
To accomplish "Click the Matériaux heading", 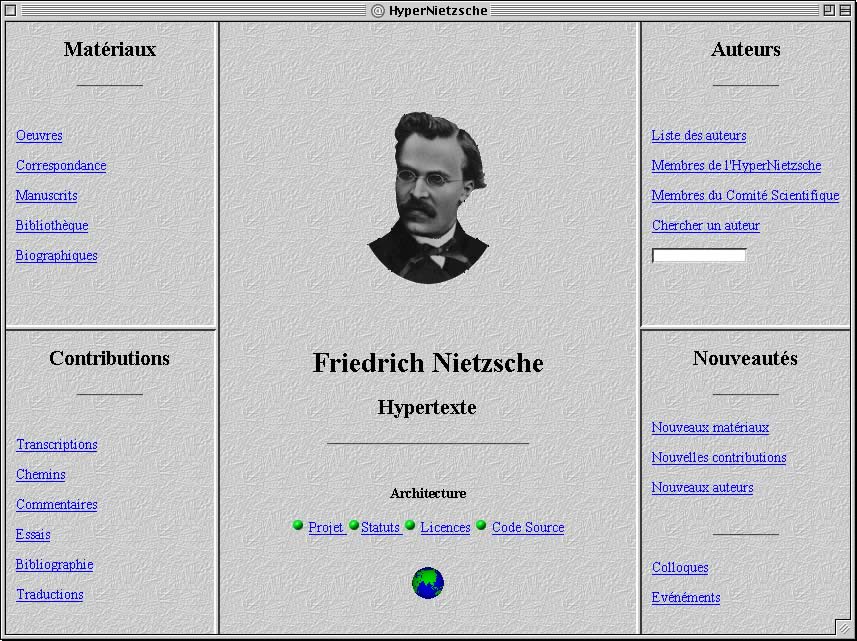I will 110,50.
